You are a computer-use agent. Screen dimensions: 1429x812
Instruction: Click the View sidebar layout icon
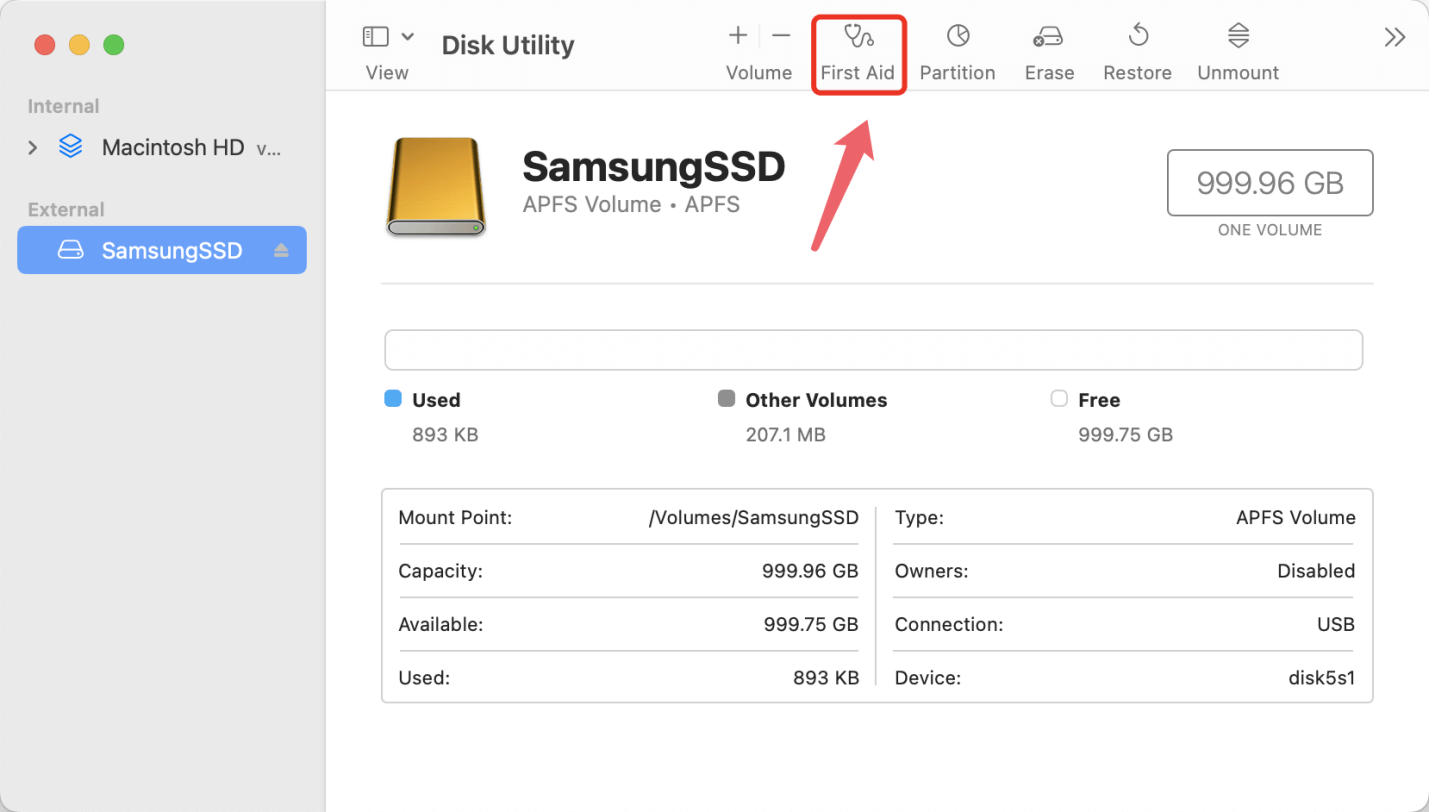[378, 36]
